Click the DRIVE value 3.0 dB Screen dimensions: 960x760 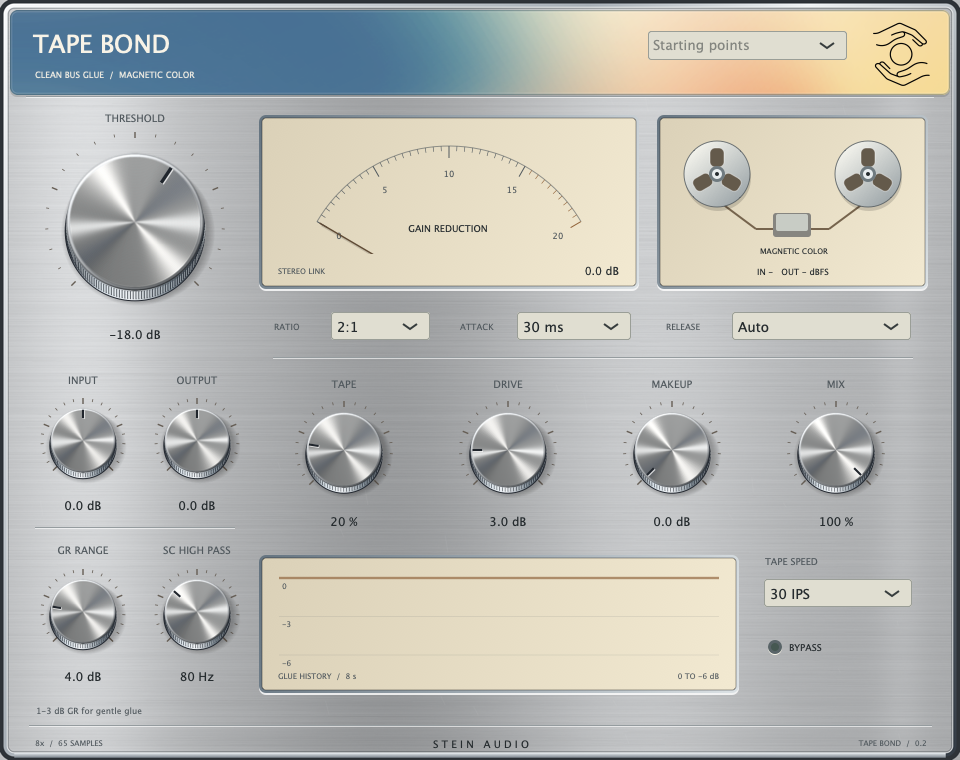tap(508, 522)
